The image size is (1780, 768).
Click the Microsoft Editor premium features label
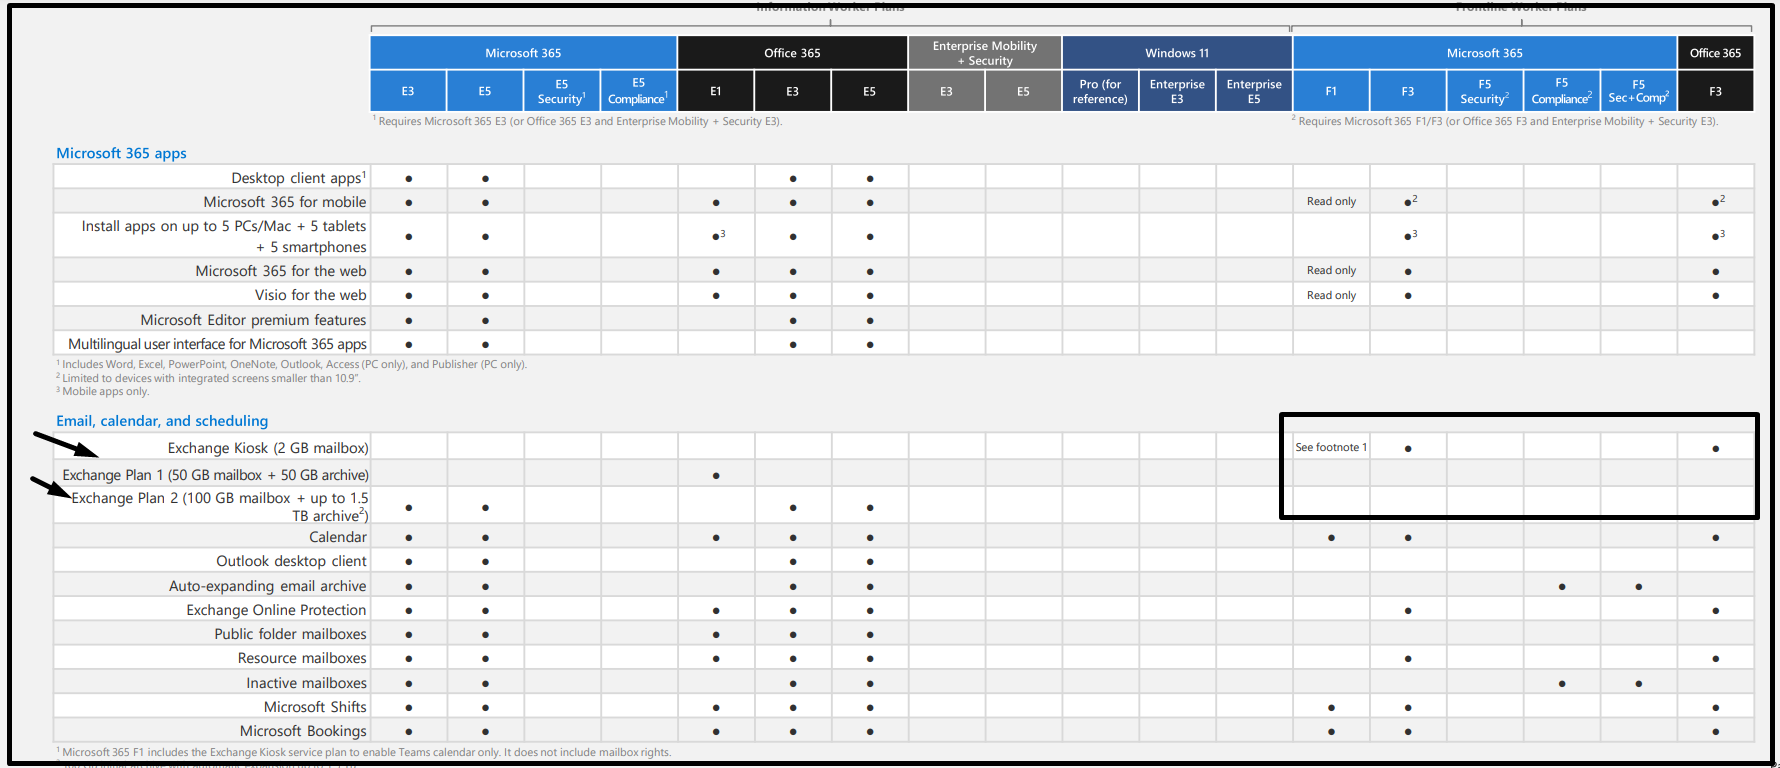(254, 320)
